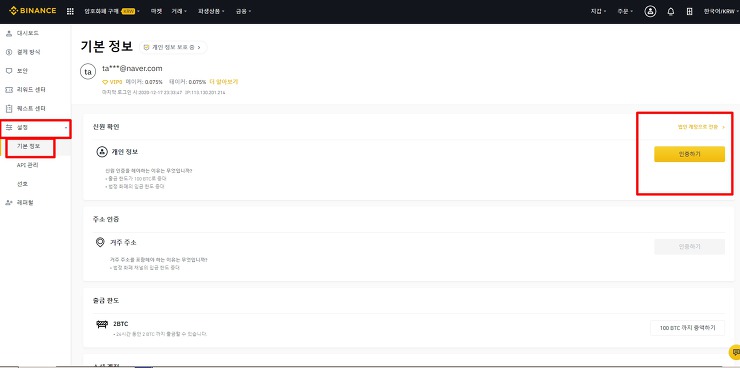
Task: Open the 암호화폐 구매 KRW dropdown
Action: click(112, 11)
